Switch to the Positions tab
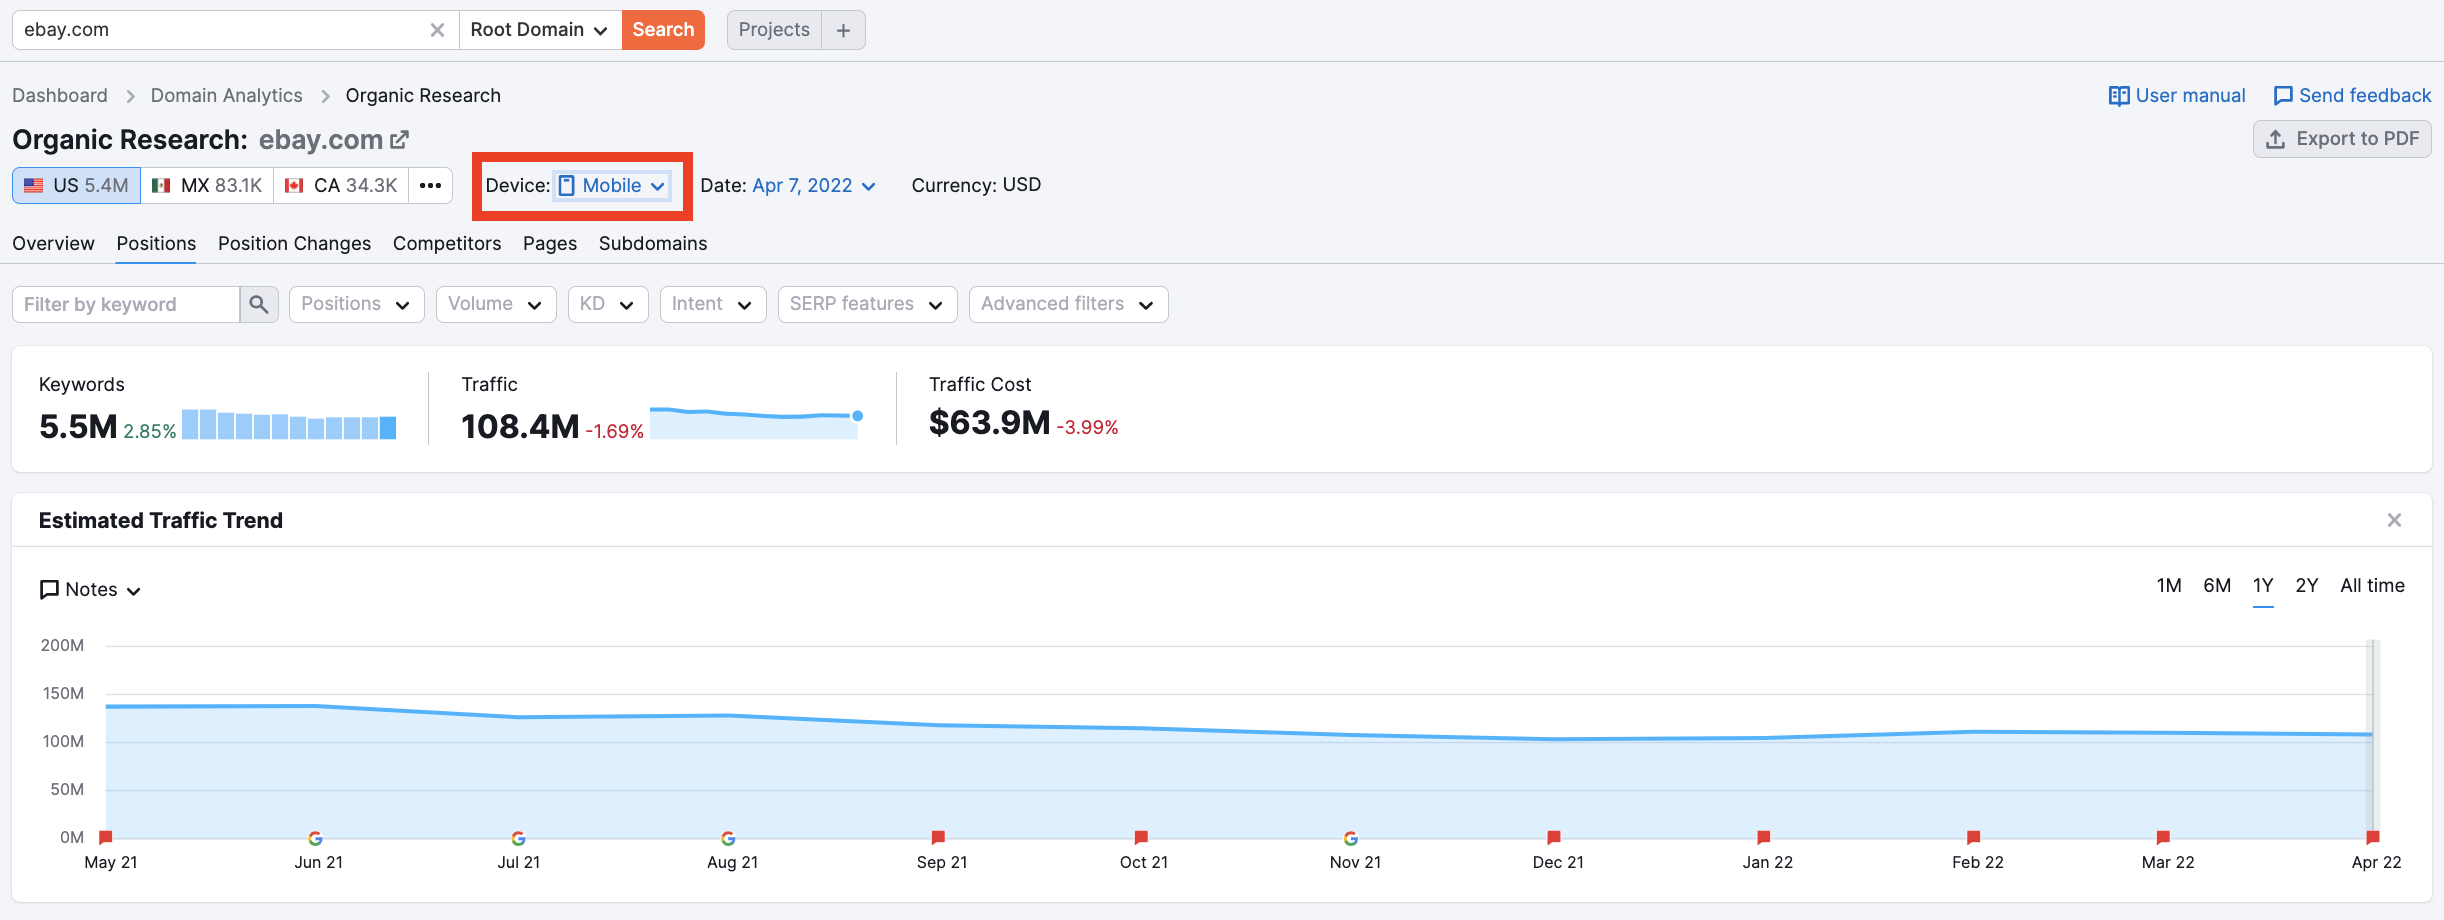The height and width of the screenshot is (920, 2444). (x=156, y=244)
